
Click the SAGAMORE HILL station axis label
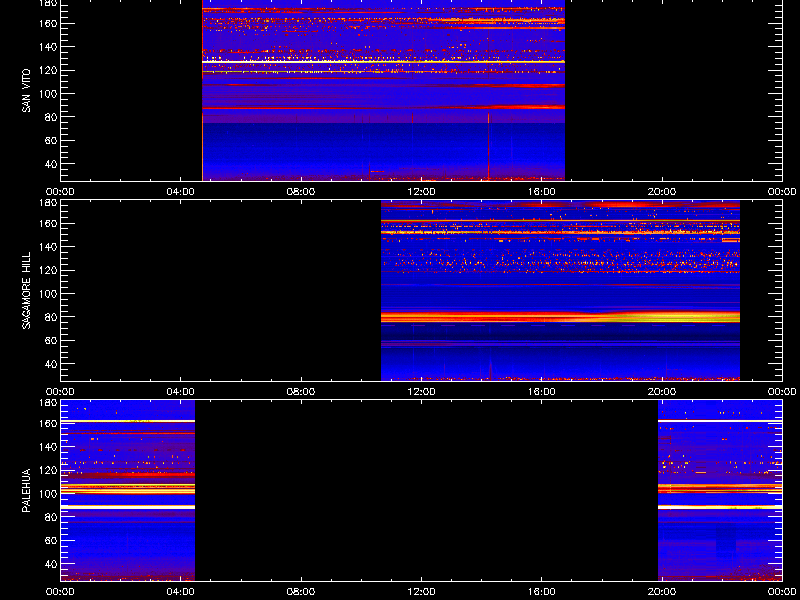[26, 290]
